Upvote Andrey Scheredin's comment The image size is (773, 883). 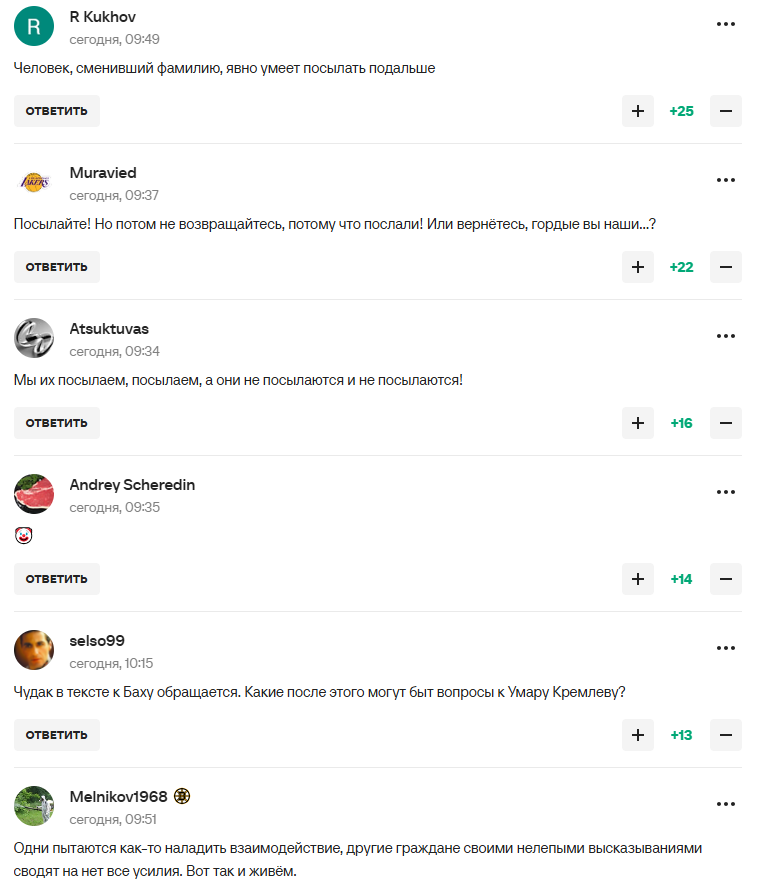tap(637, 579)
